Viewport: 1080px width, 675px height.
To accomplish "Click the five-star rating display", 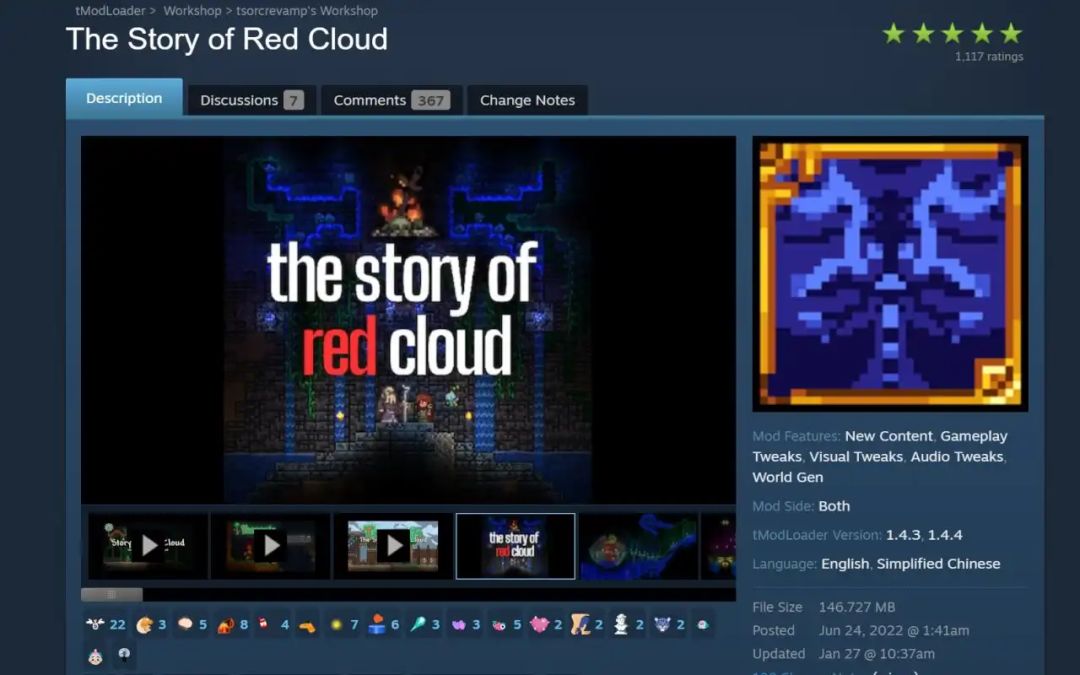I will [x=952, y=34].
